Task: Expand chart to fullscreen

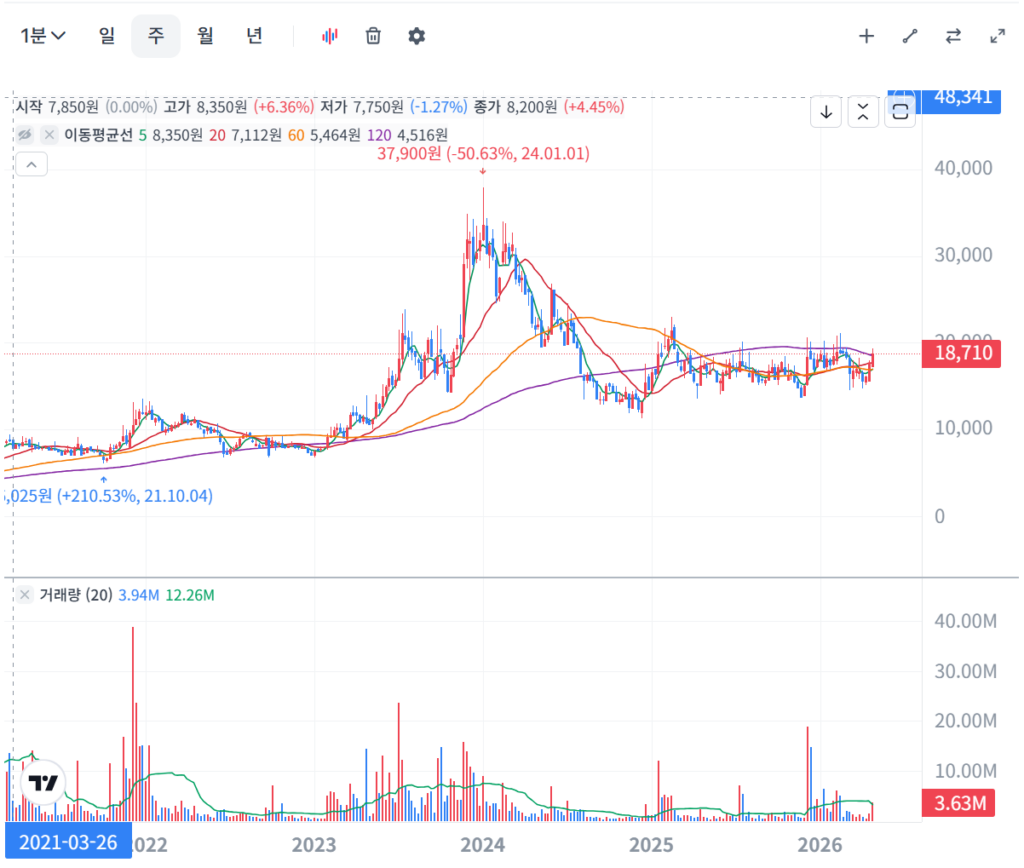Action: (x=997, y=36)
